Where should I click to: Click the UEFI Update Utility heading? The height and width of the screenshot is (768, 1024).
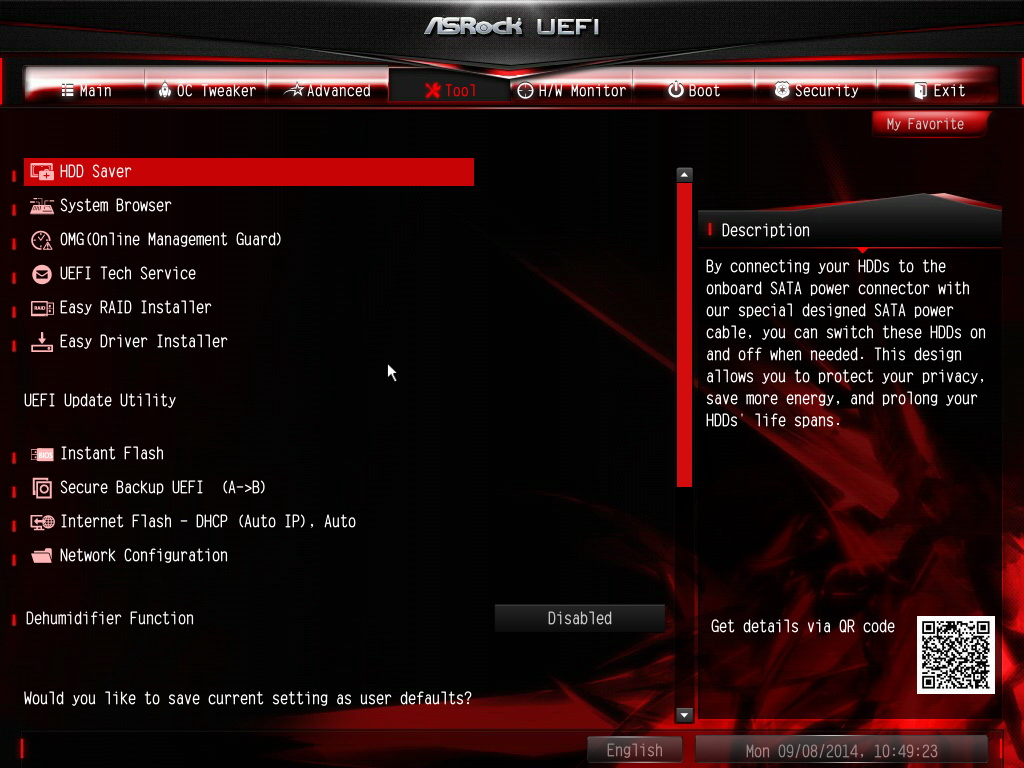tap(100, 400)
